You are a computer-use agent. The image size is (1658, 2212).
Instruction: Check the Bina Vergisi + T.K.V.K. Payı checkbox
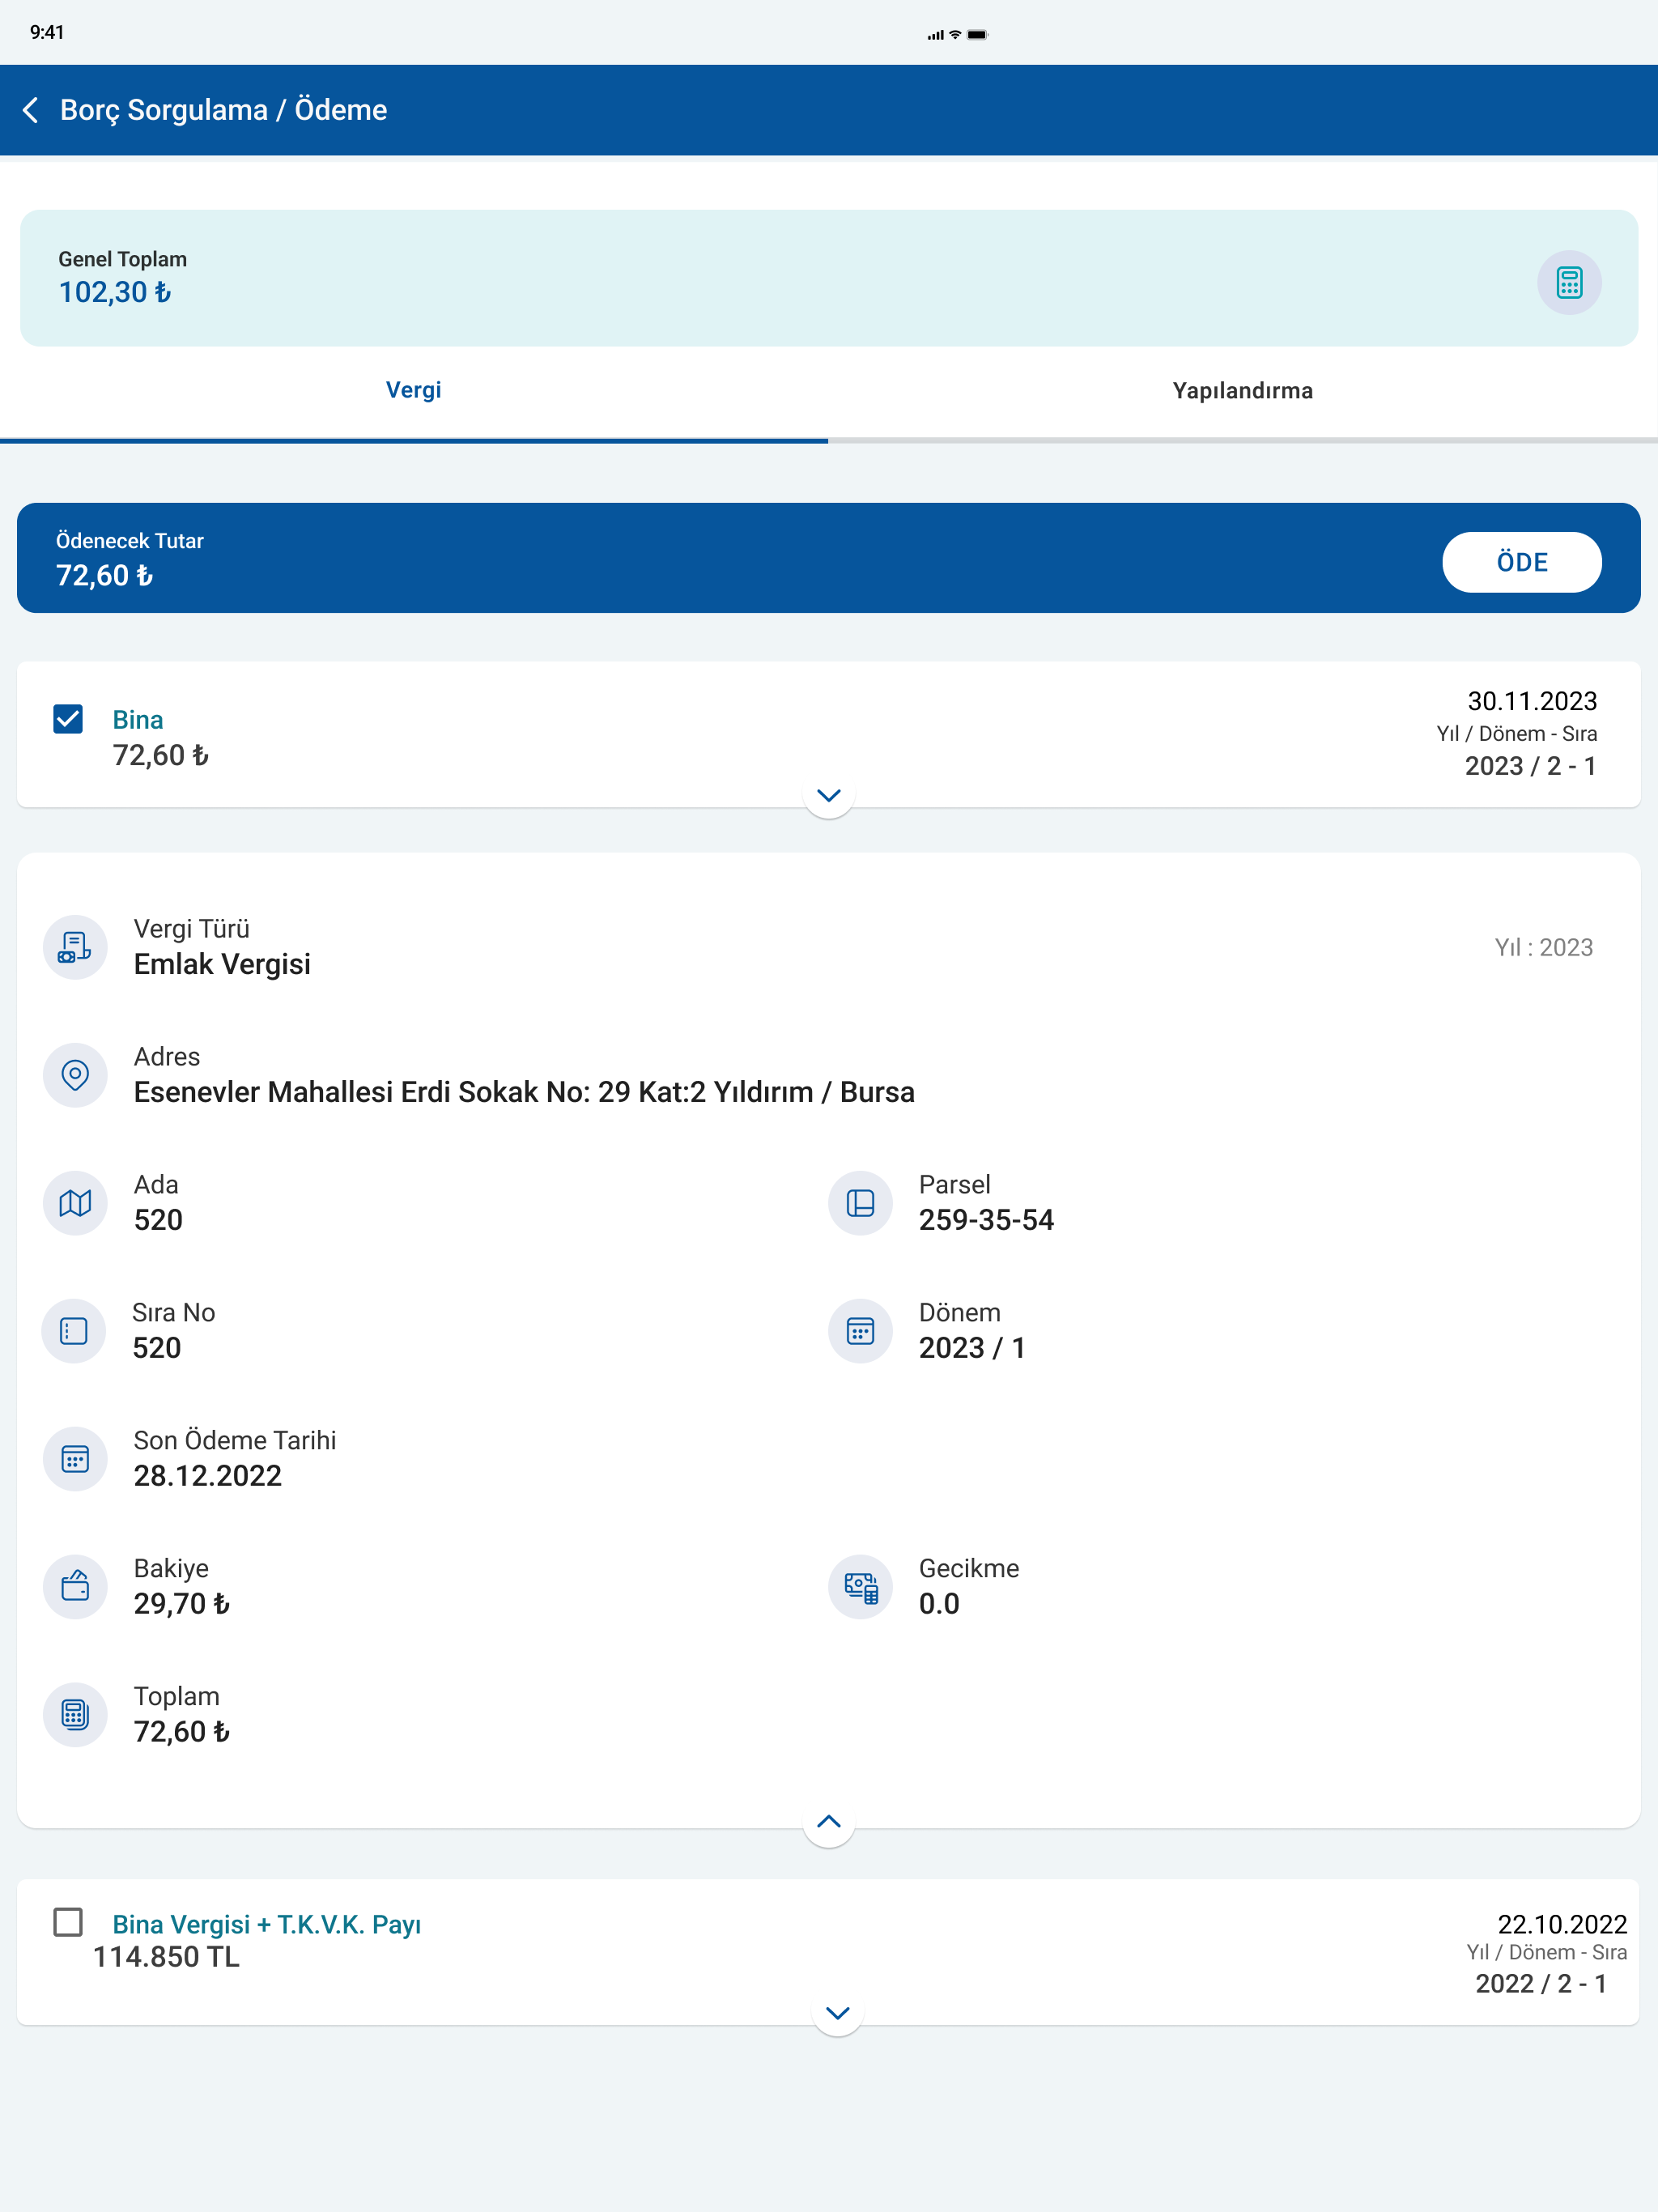68,1922
